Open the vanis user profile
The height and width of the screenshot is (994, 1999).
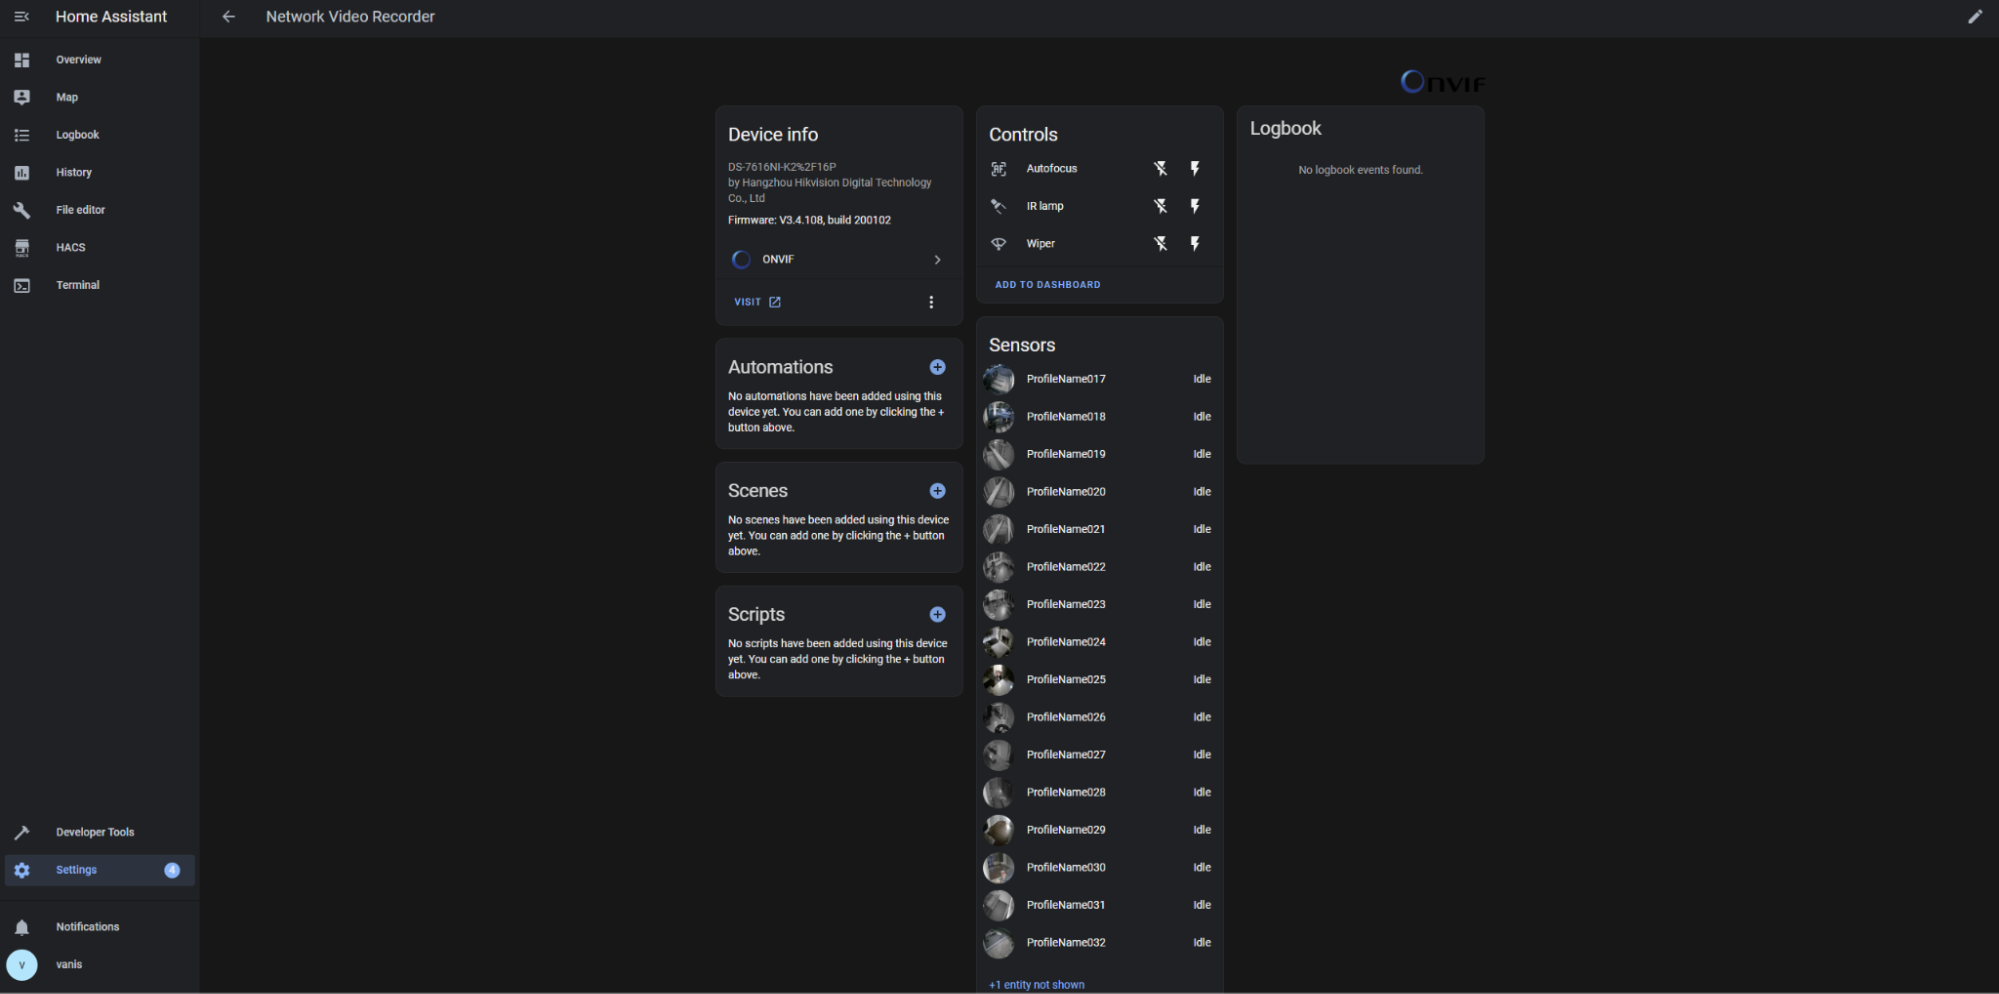68,965
